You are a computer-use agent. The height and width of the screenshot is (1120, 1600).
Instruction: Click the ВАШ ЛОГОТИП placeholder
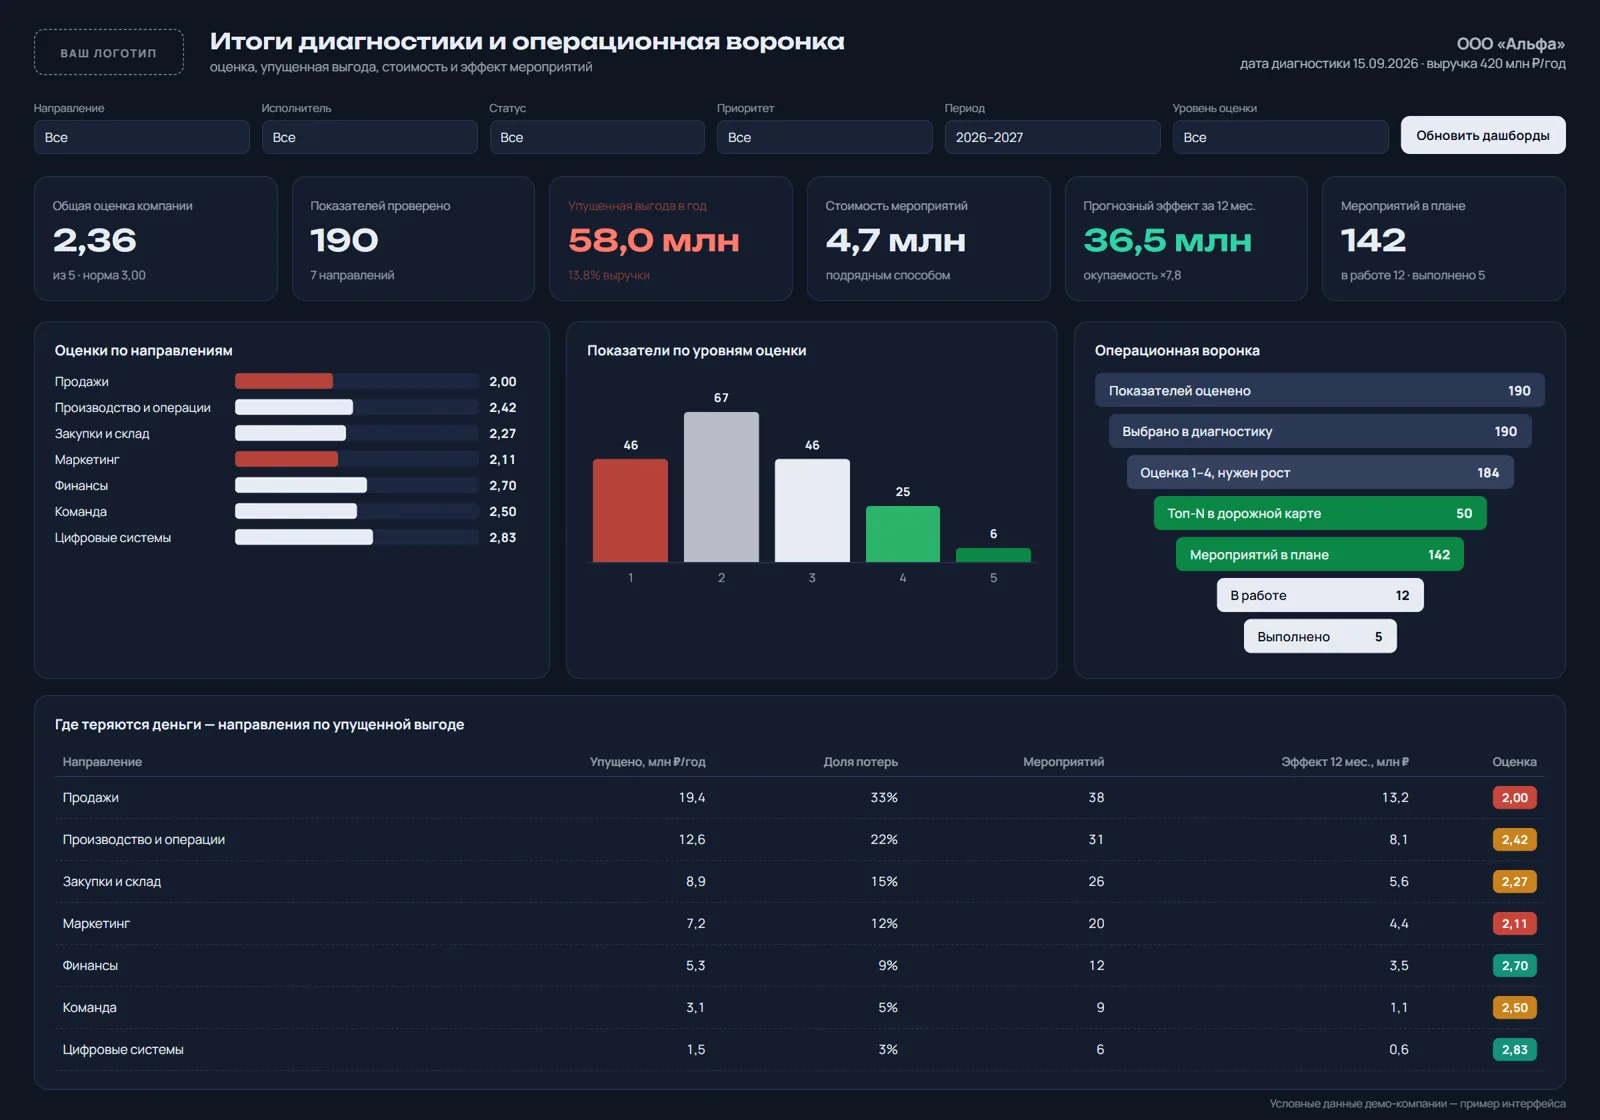tap(109, 52)
